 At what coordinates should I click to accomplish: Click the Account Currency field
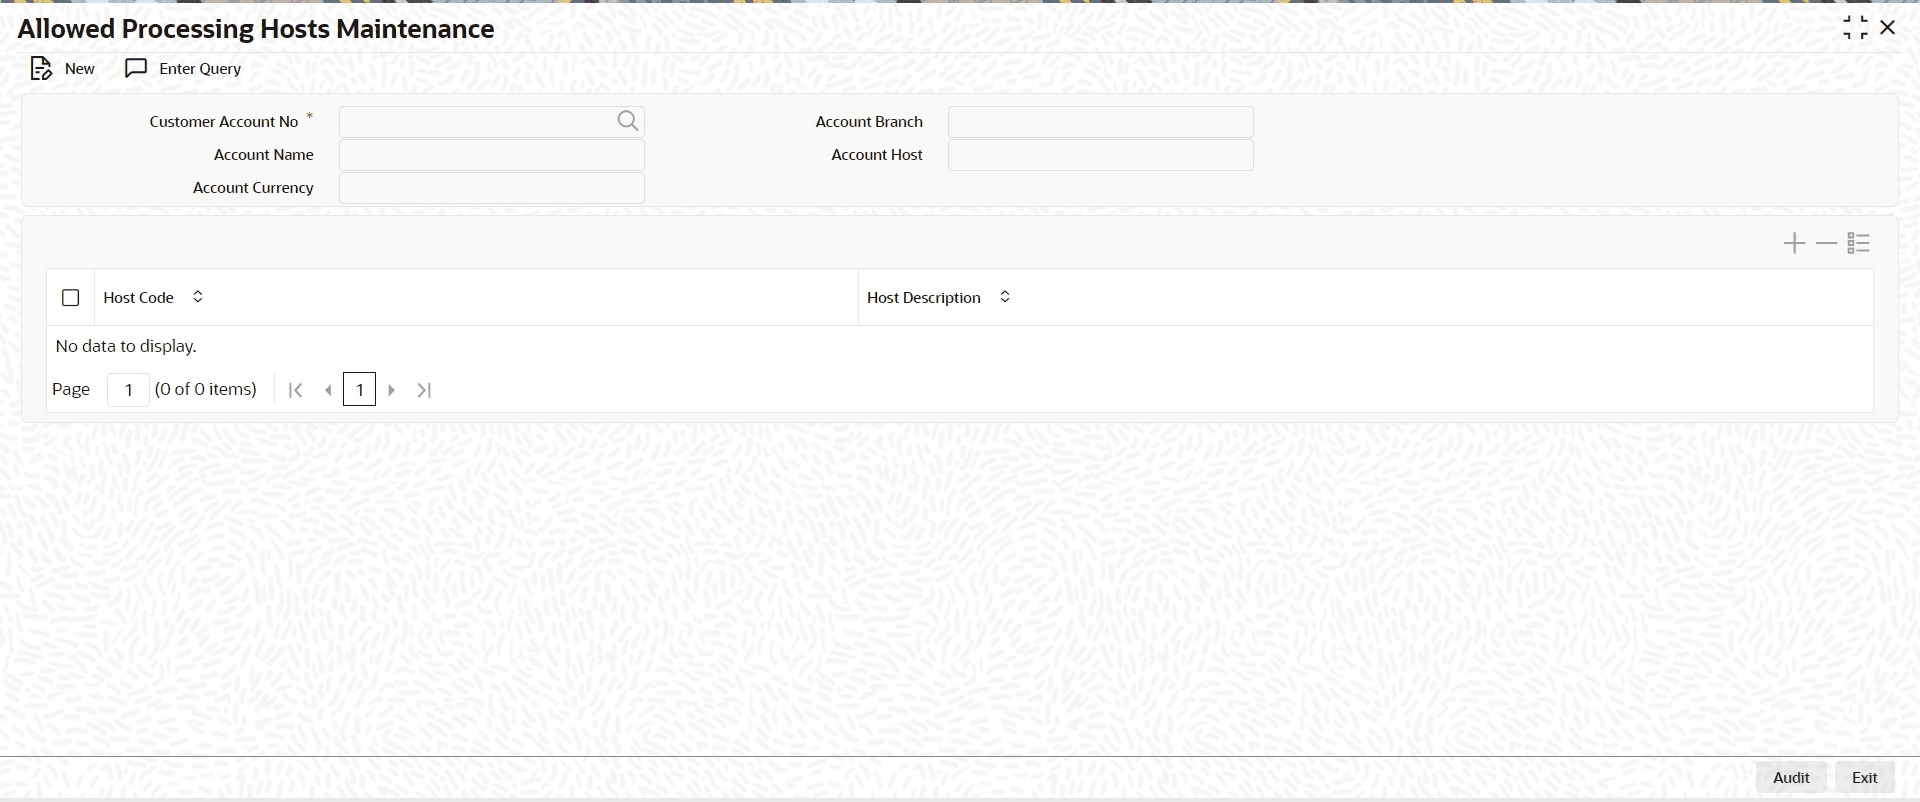(x=492, y=188)
